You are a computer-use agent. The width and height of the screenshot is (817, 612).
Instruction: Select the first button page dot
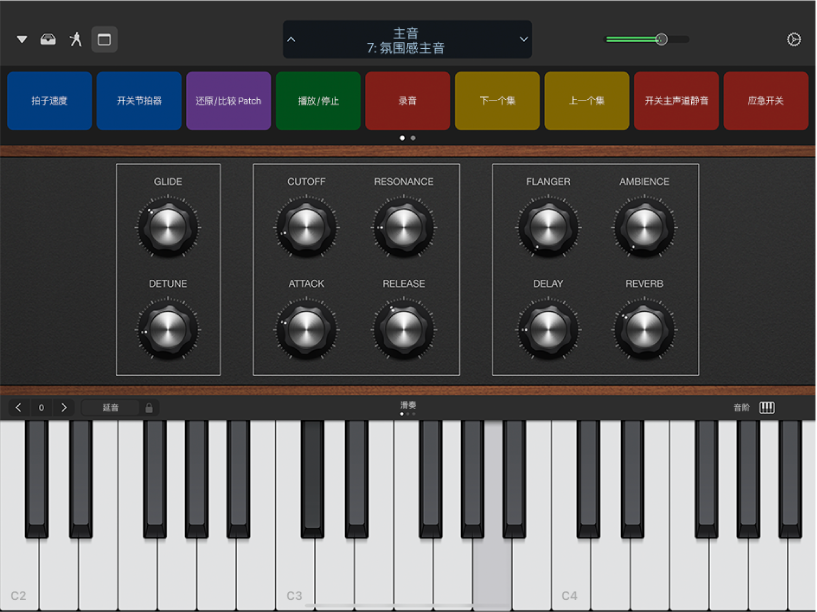[x=402, y=138]
